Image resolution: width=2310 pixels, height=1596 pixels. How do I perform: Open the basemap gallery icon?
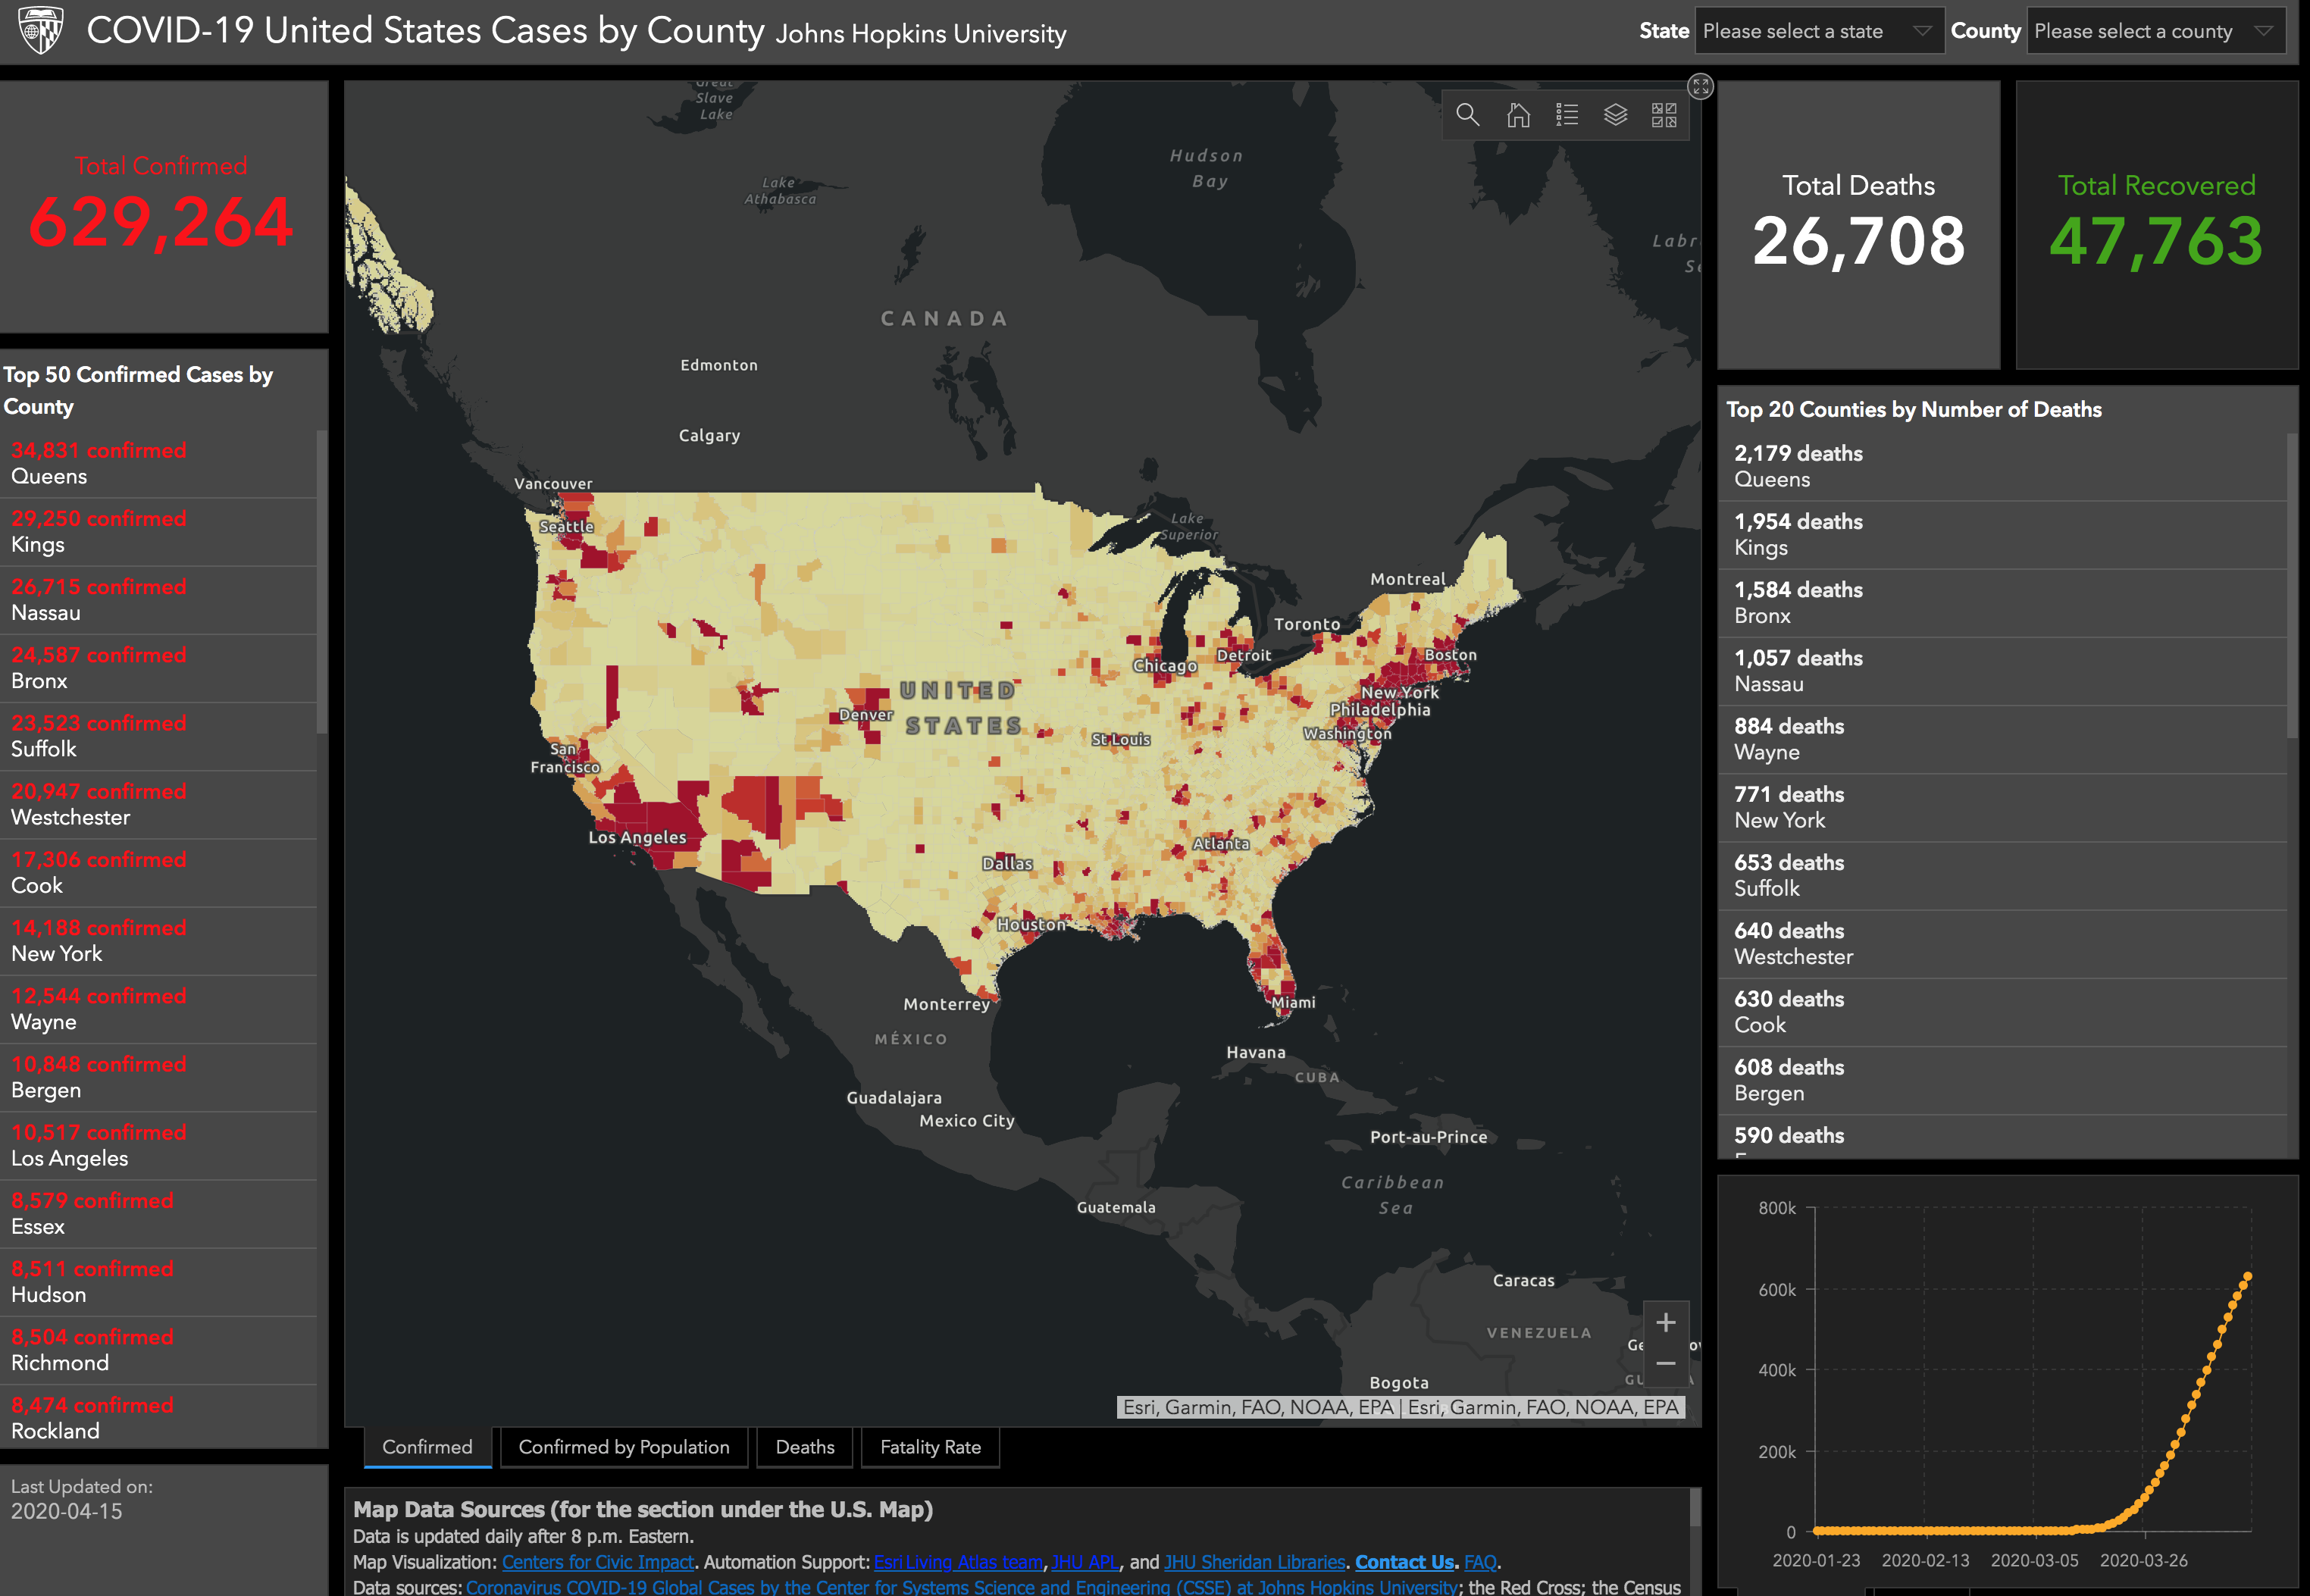tap(1664, 115)
